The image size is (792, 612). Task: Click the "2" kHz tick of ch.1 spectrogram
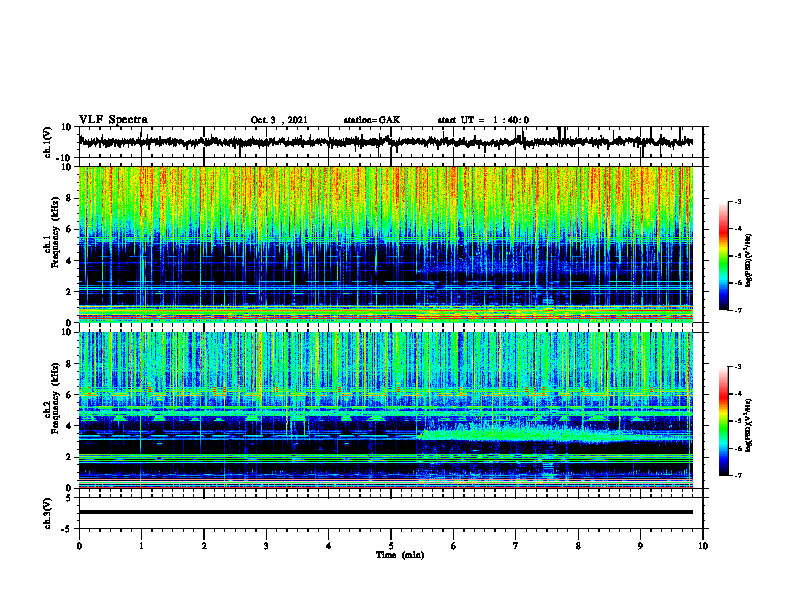pyautogui.click(x=70, y=292)
